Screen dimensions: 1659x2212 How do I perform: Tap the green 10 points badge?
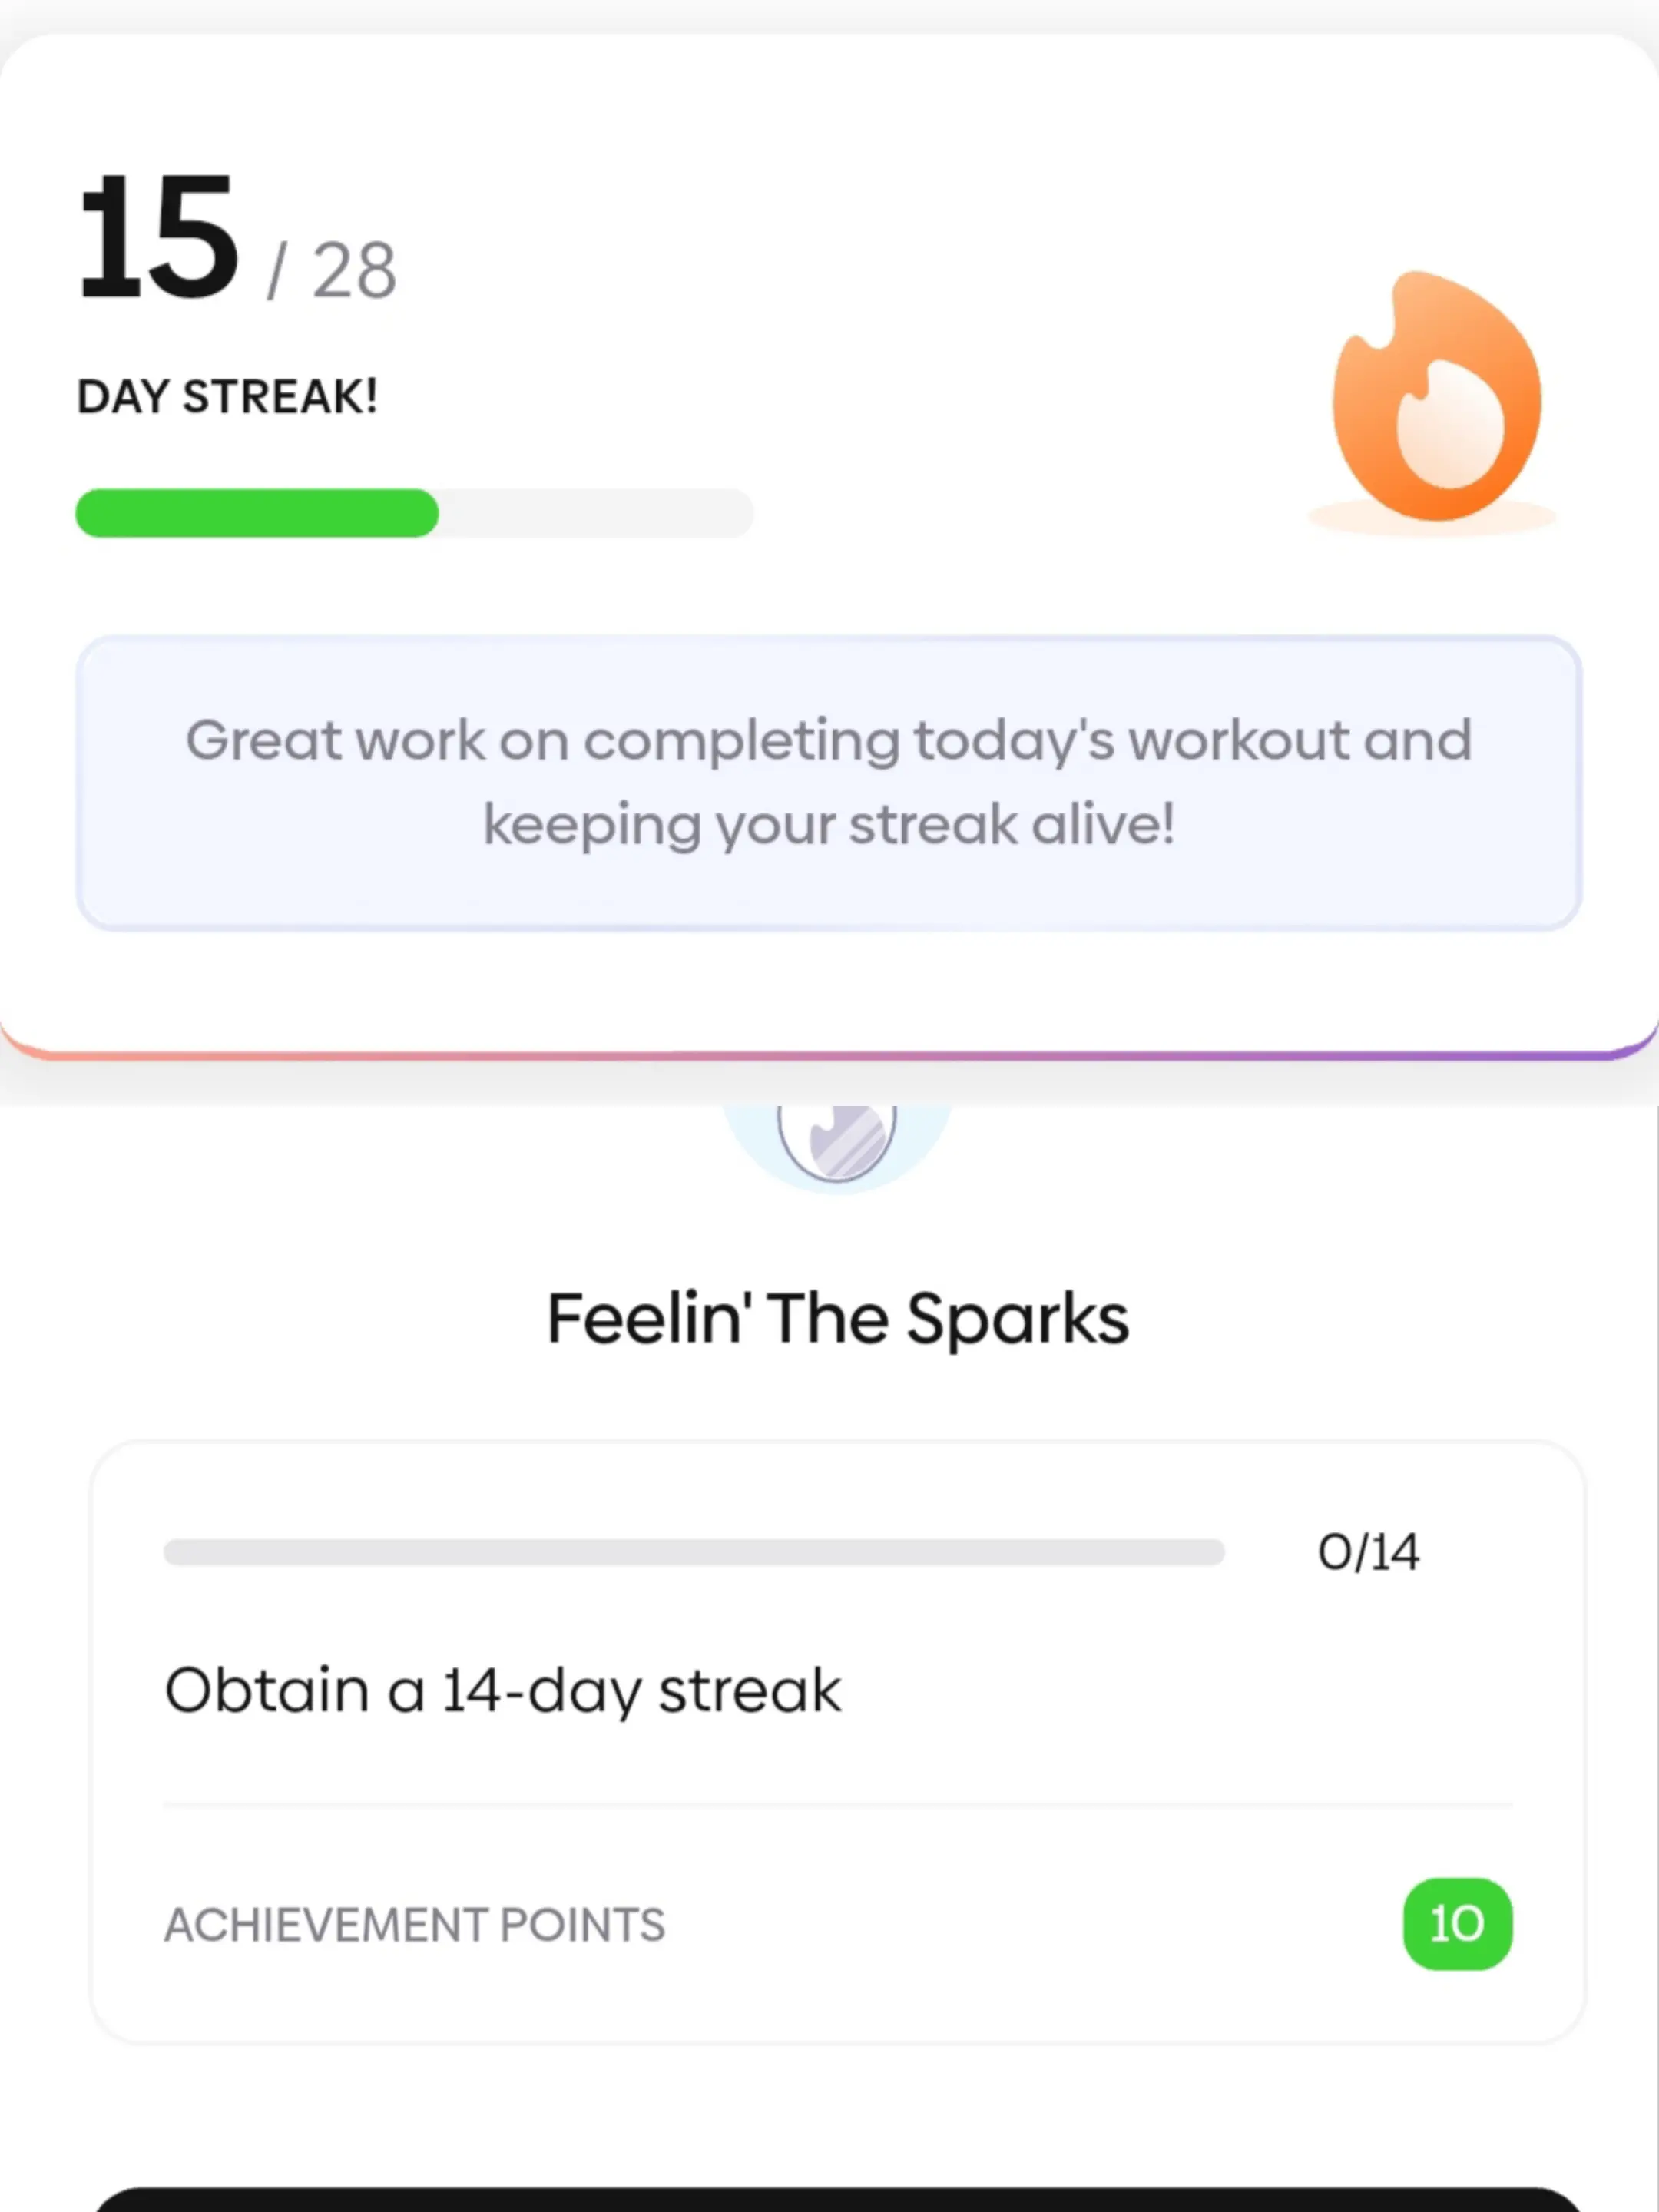(1456, 1923)
